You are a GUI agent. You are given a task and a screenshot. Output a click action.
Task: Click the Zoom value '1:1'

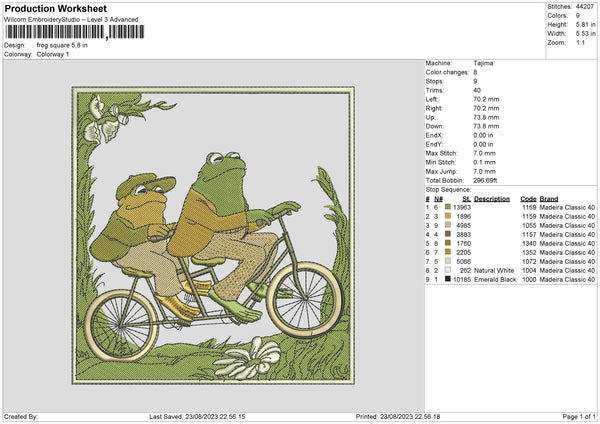tap(580, 43)
